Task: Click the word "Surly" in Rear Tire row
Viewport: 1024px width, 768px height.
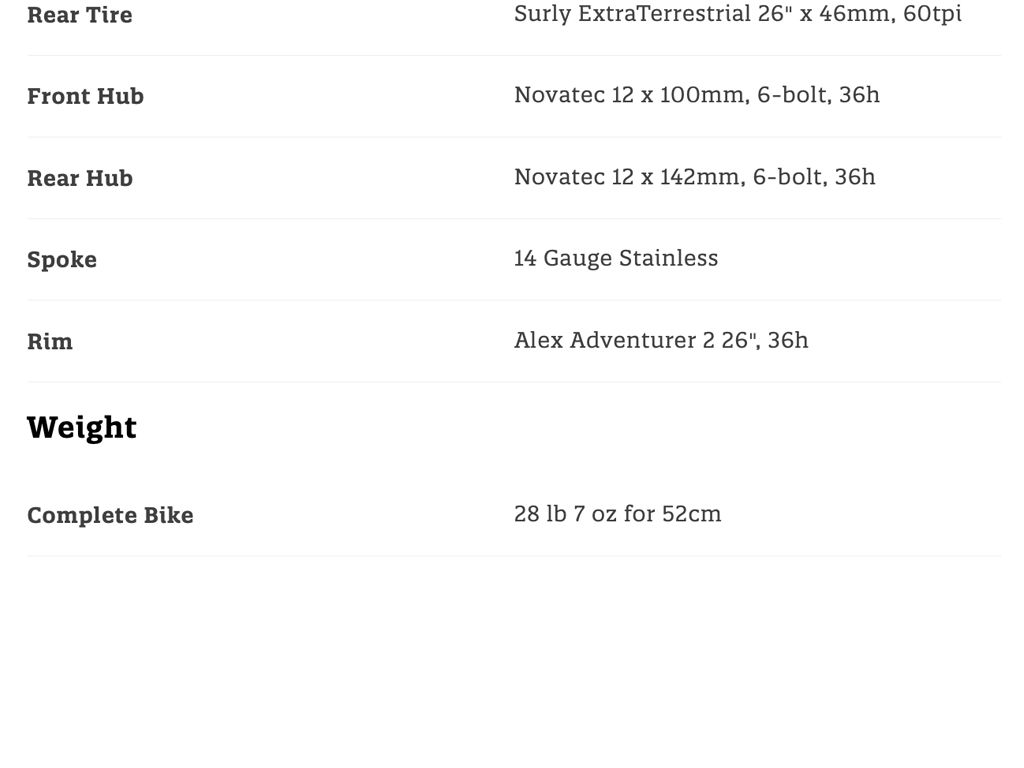Action: click(x=543, y=14)
